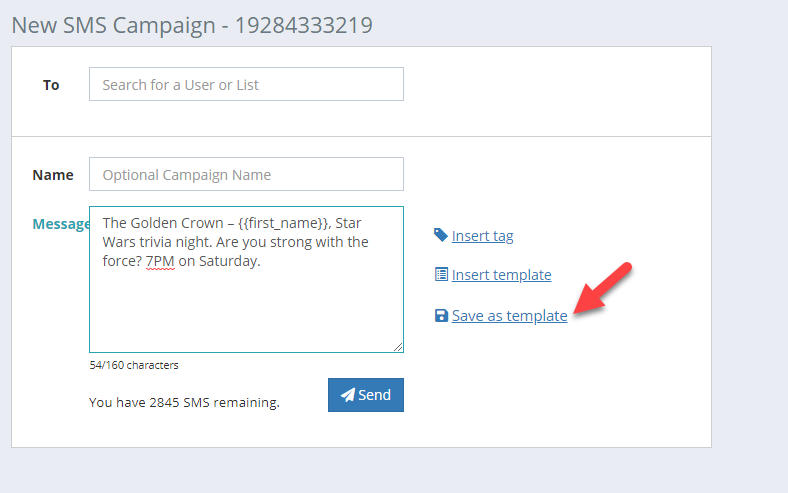
Task: Click the SMS remaining balance text
Action: point(184,403)
